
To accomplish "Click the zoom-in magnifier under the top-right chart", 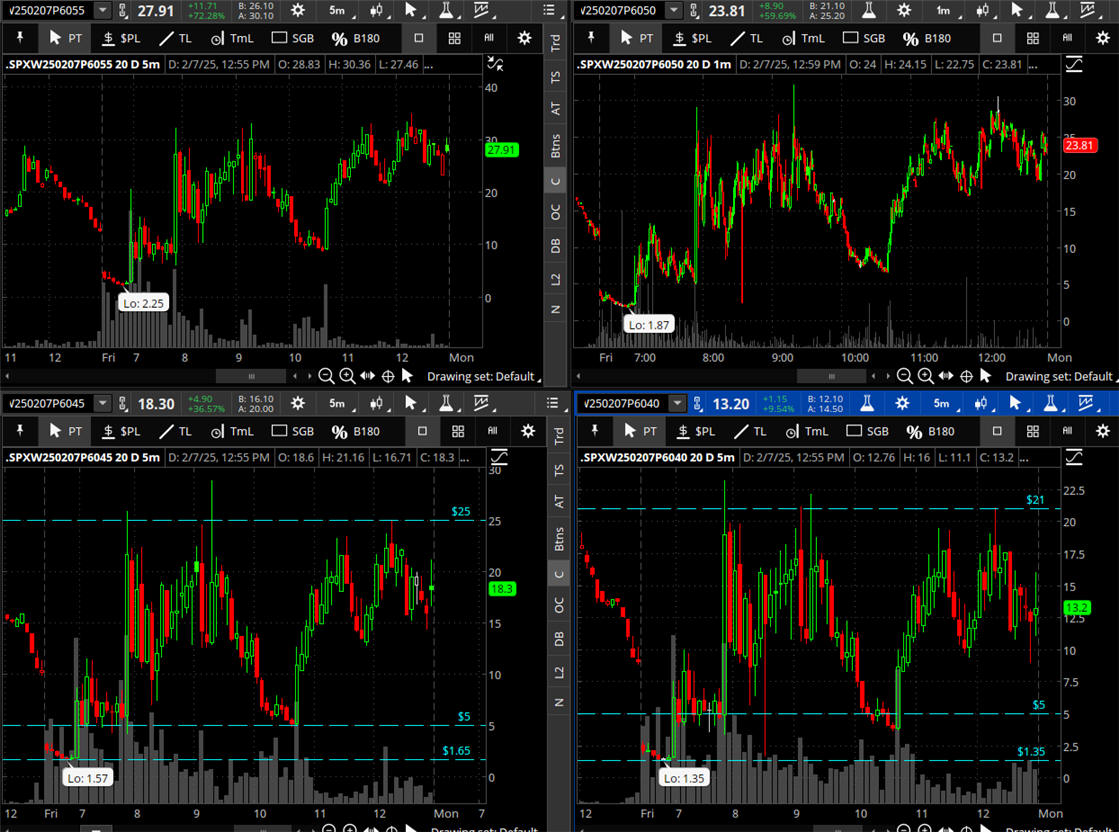I will coord(925,376).
